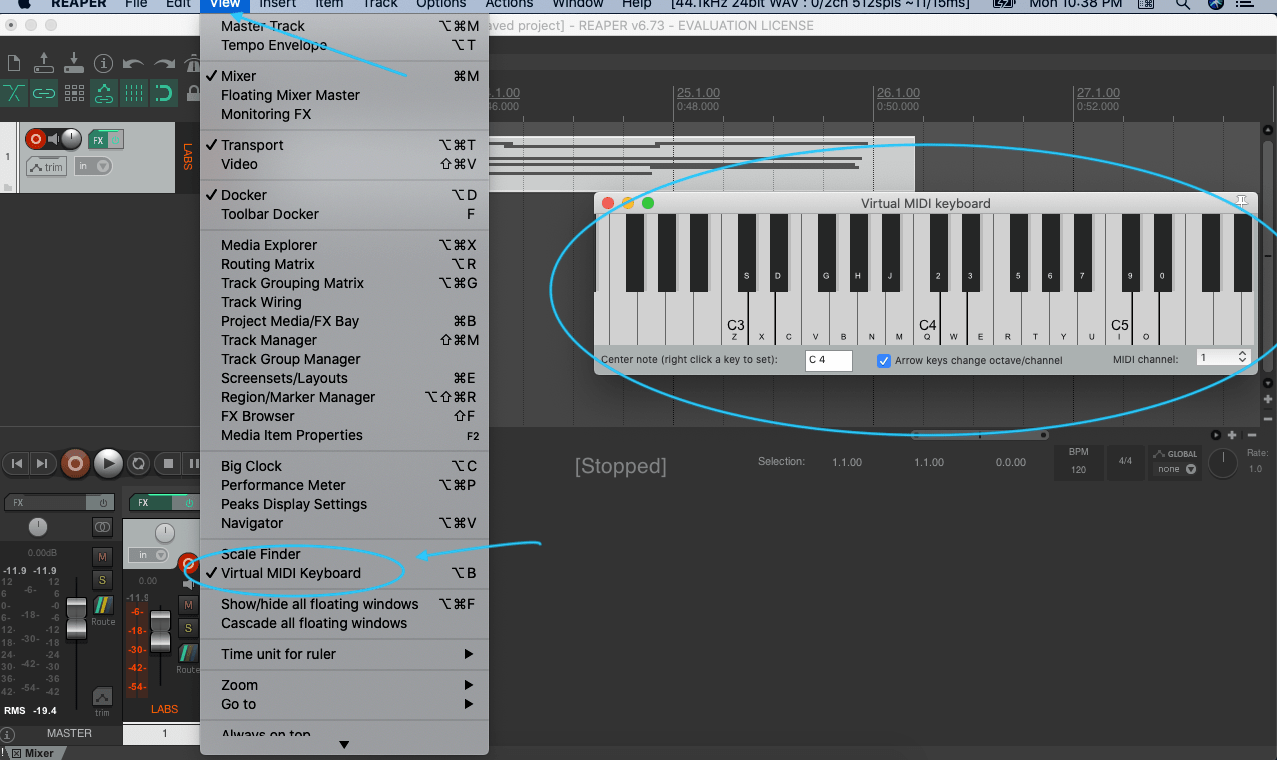This screenshot has height=760, width=1277.
Task: Click the Undo arrow icon
Action: 133,63
